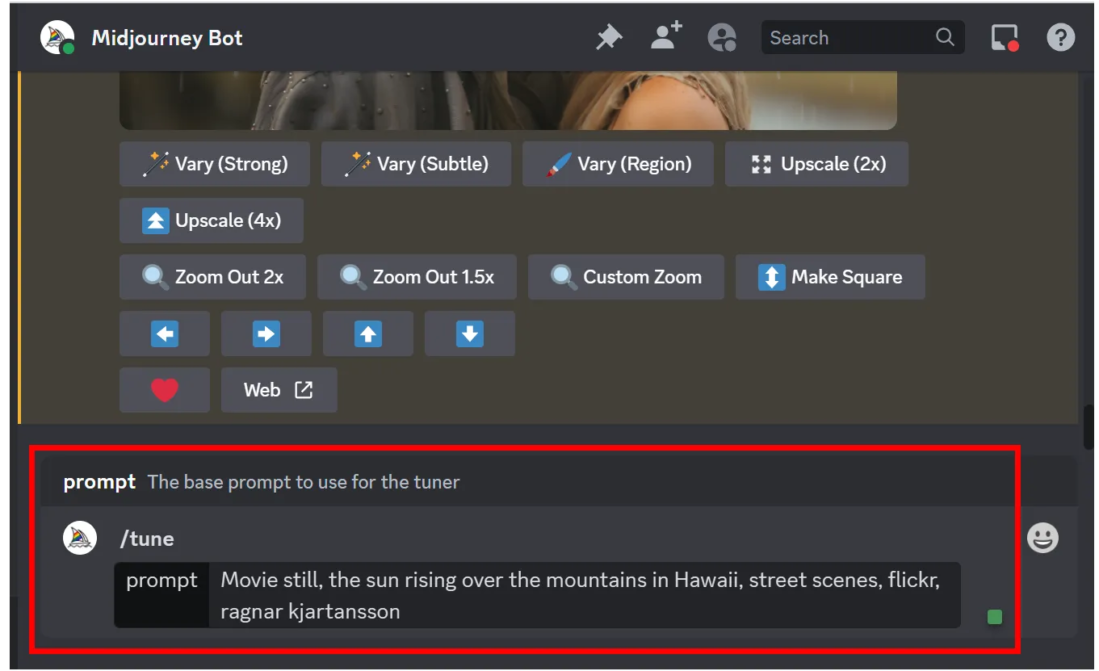Click Vary (Strong) button

click(215, 164)
